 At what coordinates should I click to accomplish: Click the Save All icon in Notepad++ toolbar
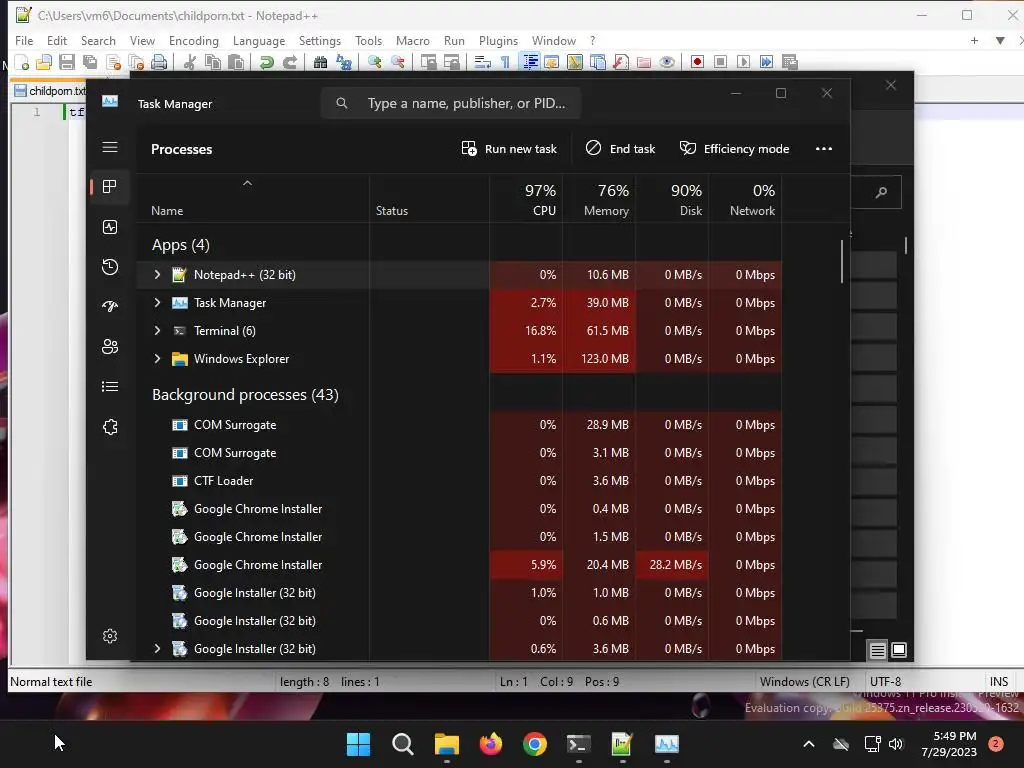pos(89,62)
